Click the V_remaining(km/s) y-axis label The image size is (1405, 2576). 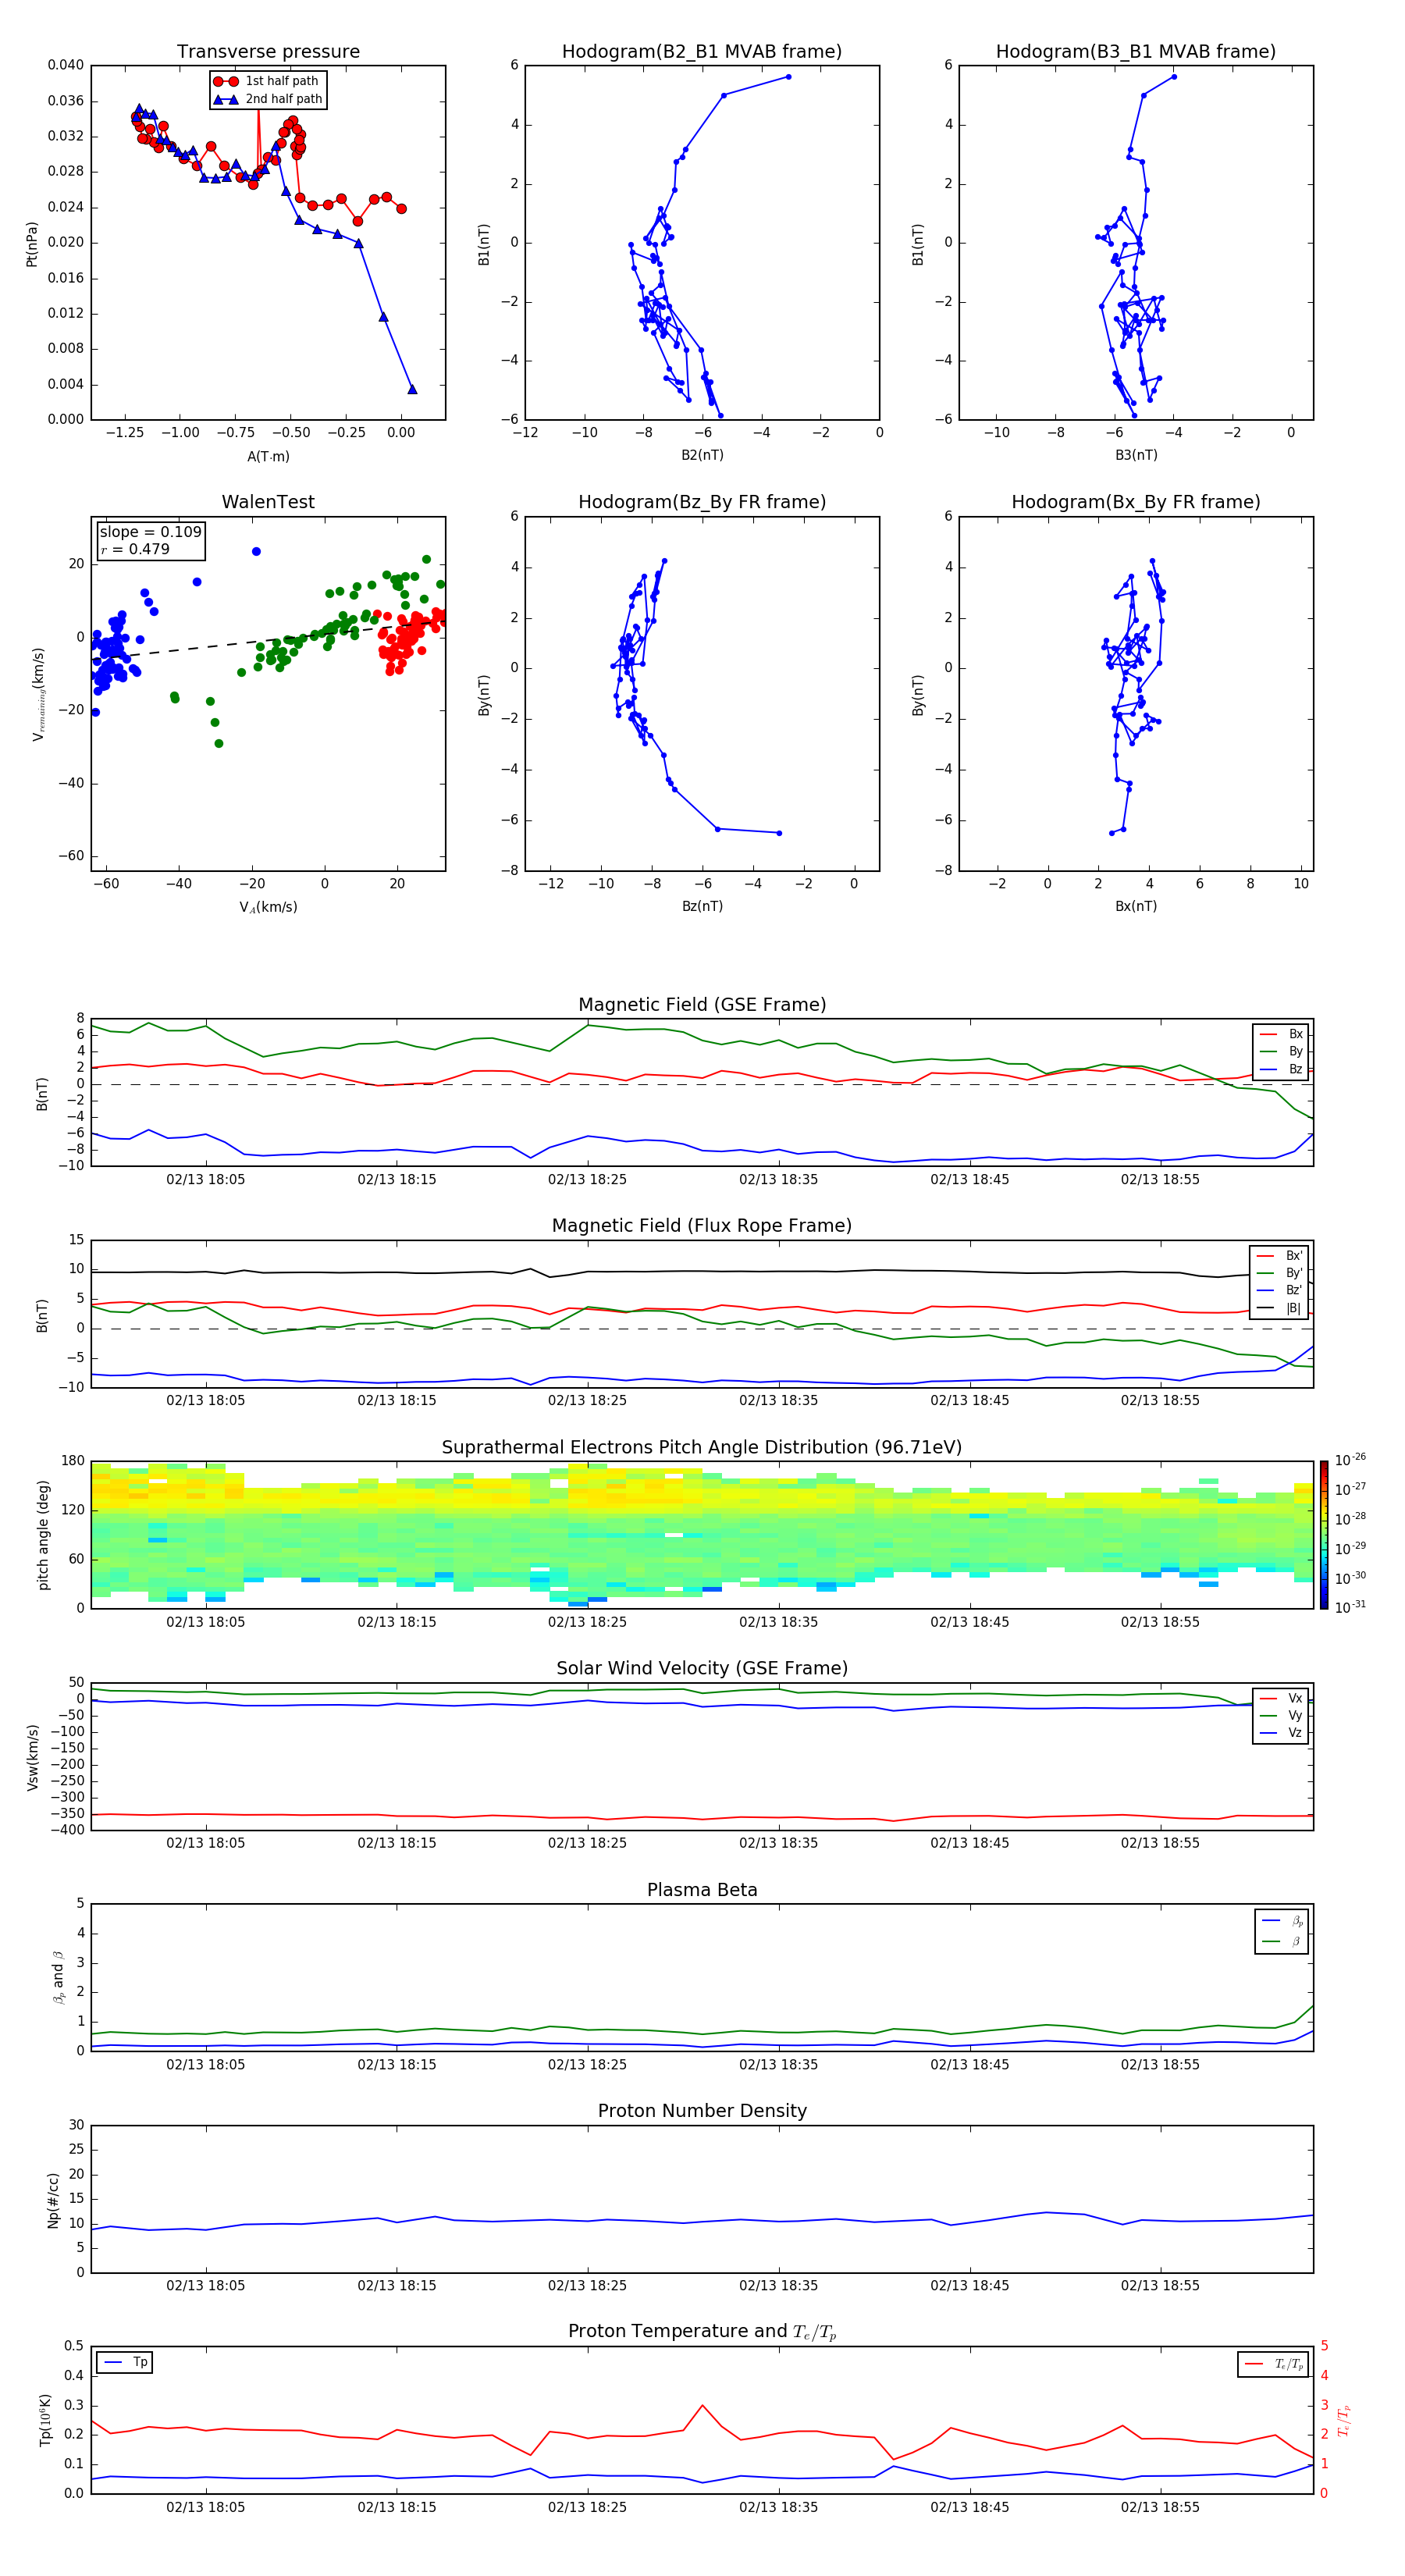38,694
